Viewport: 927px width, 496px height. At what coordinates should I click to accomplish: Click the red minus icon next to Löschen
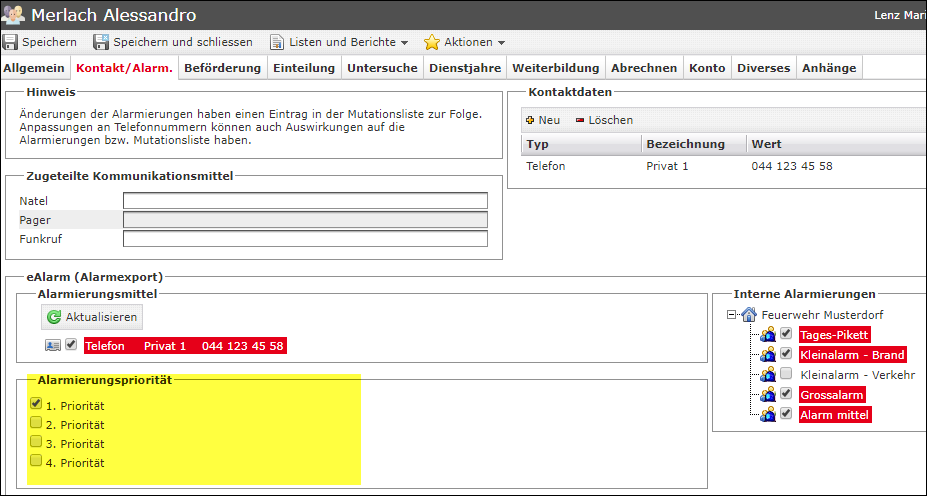click(x=580, y=120)
